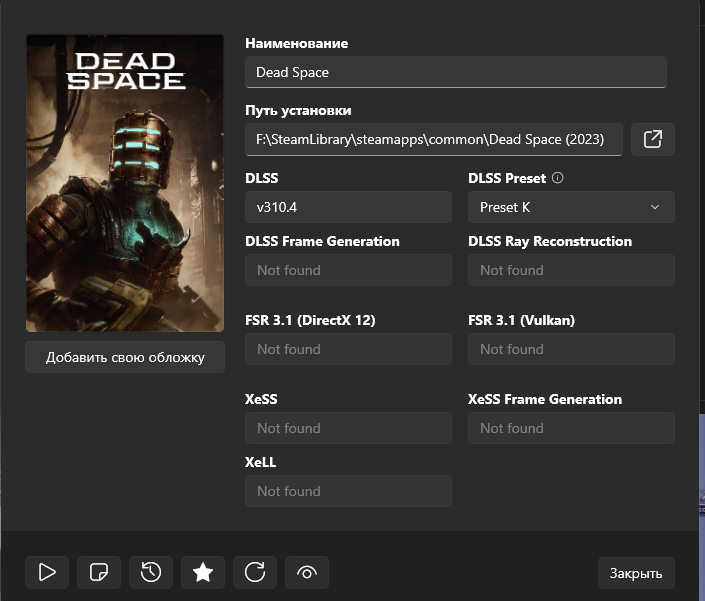705x601 pixels.
Task: Toggle the eye visibility icon
Action: pos(307,572)
